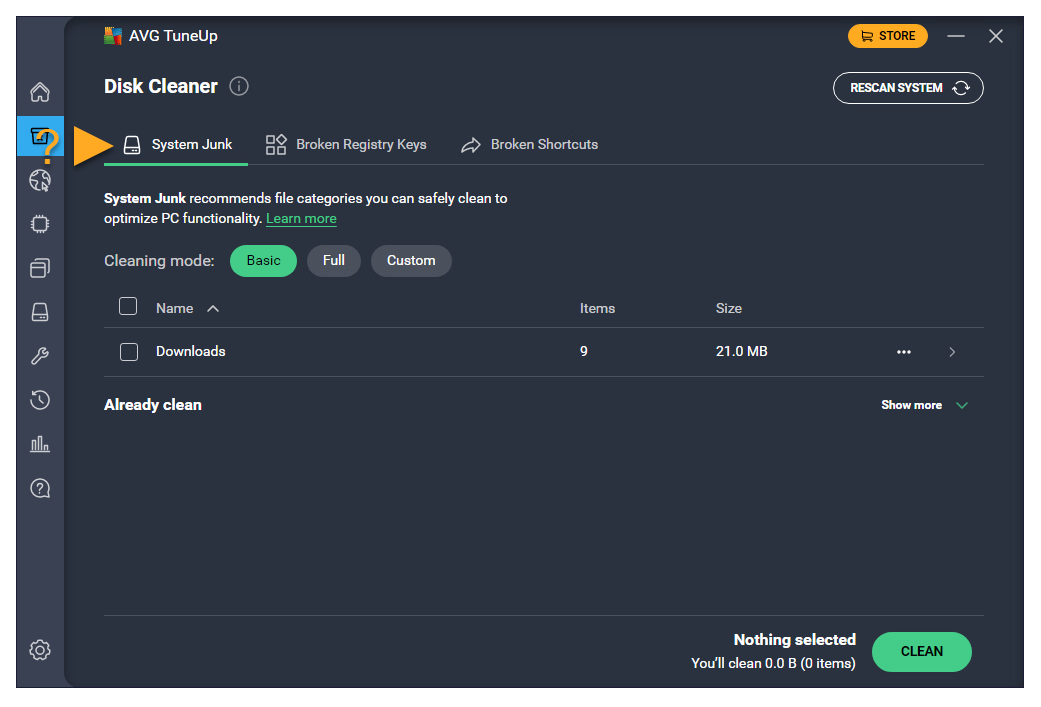Open the Home icon in sidebar
Image resolution: width=1041 pixels, height=707 pixels.
40,93
